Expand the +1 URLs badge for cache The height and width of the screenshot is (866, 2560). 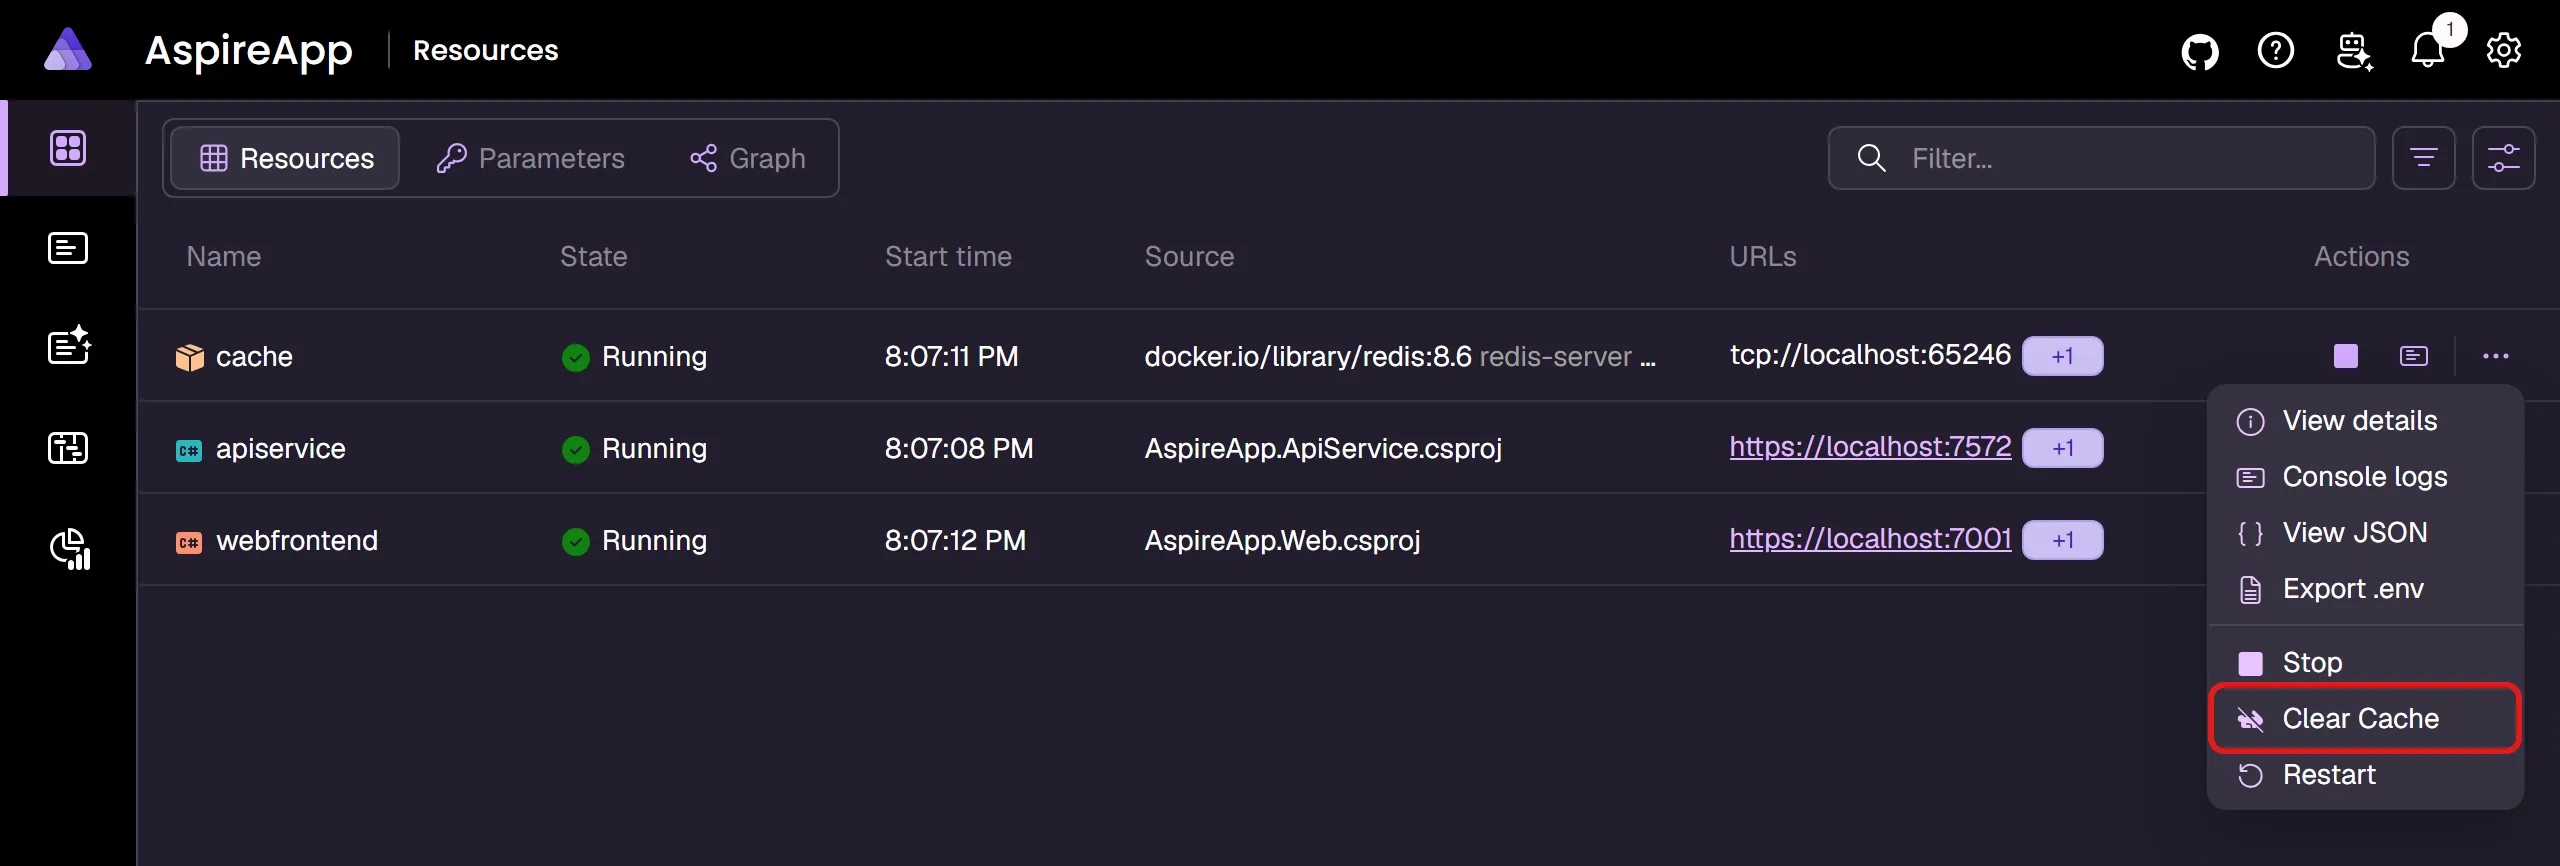click(x=2063, y=356)
